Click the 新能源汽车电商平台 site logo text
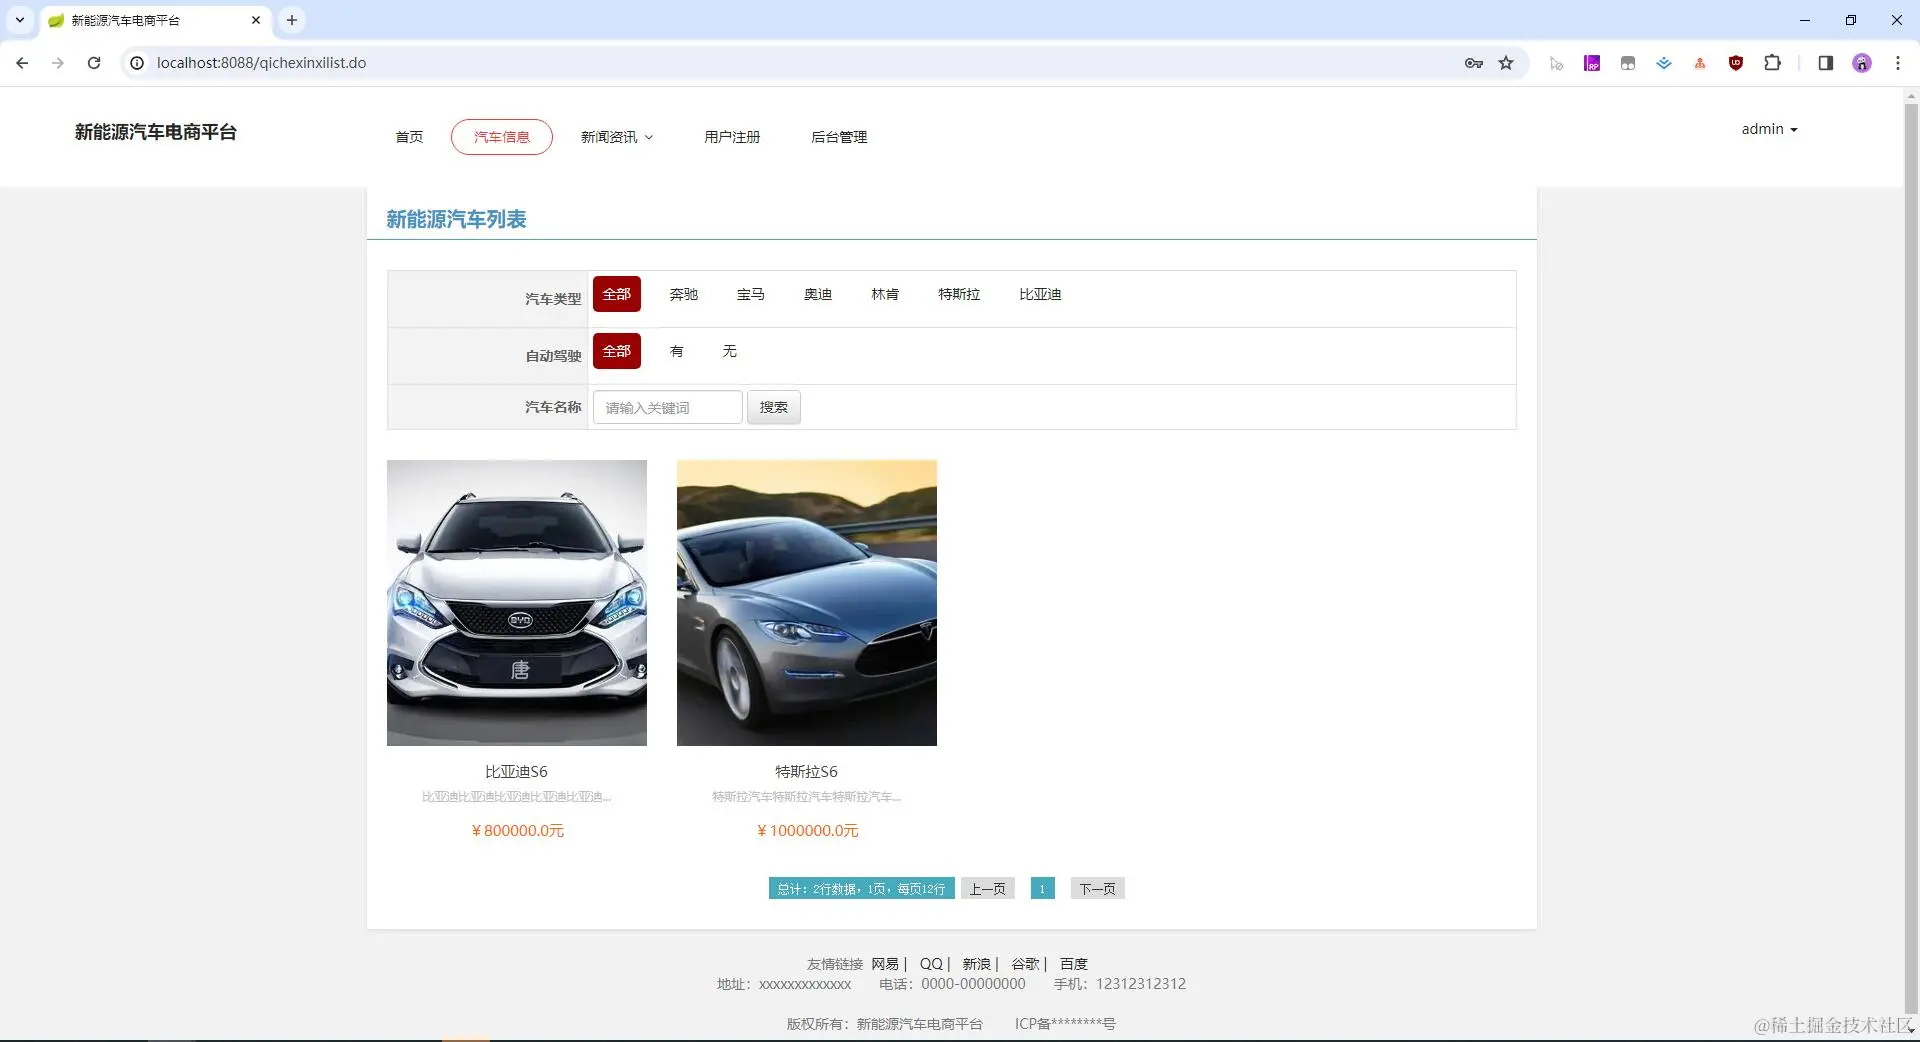The width and height of the screenshot is (1920, 1042). coord(156,132)
